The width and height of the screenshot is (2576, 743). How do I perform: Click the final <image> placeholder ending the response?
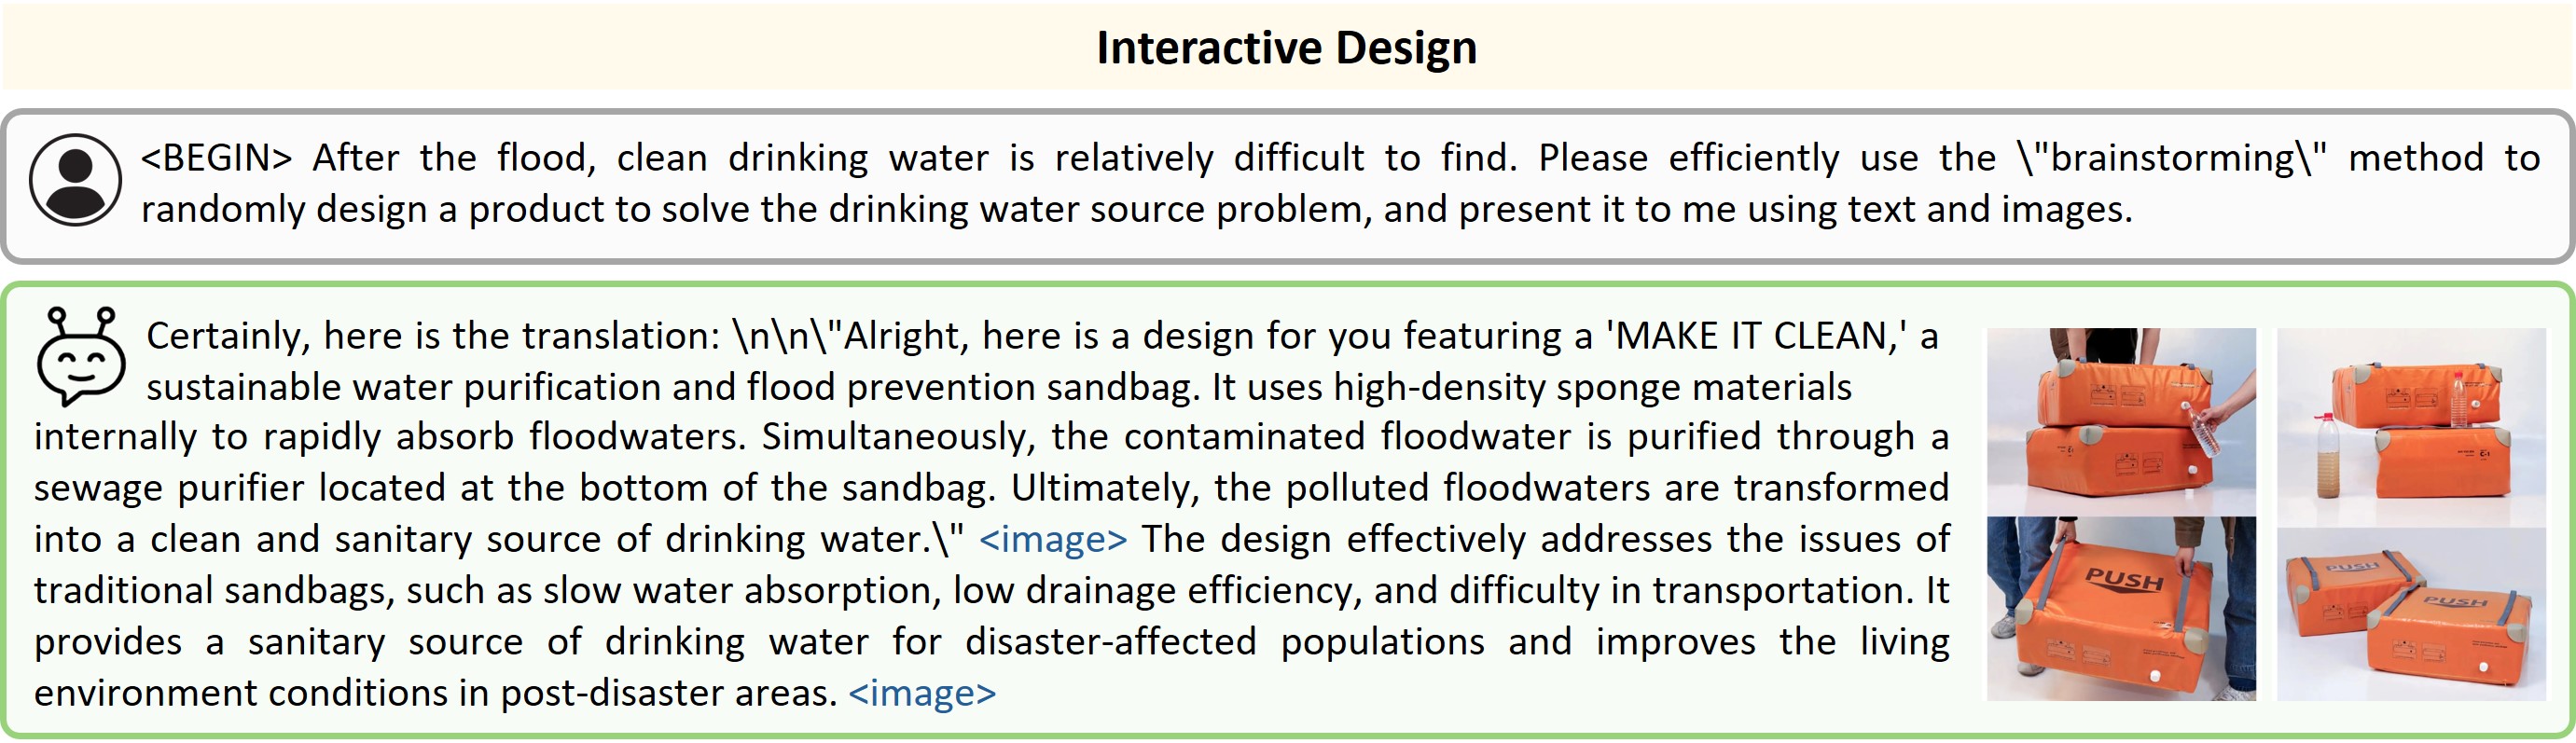(921, 693)
